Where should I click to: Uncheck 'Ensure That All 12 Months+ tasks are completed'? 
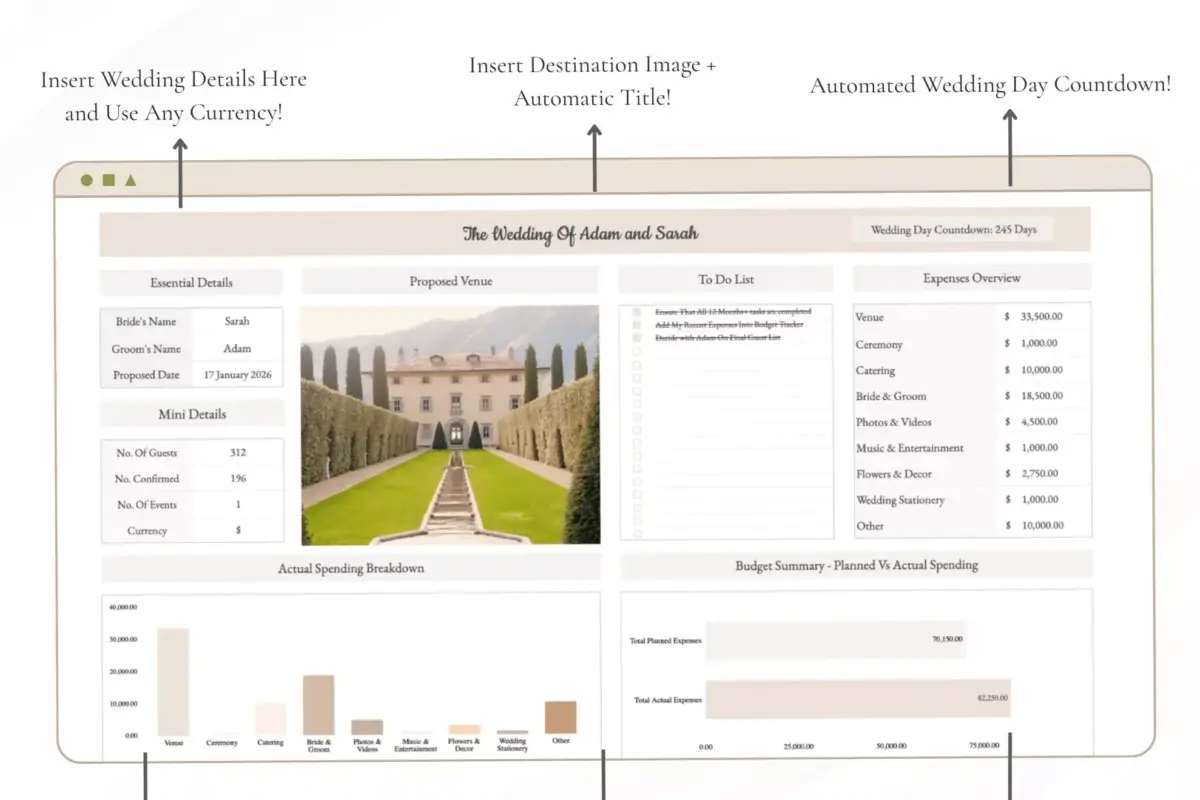point(636,311)
